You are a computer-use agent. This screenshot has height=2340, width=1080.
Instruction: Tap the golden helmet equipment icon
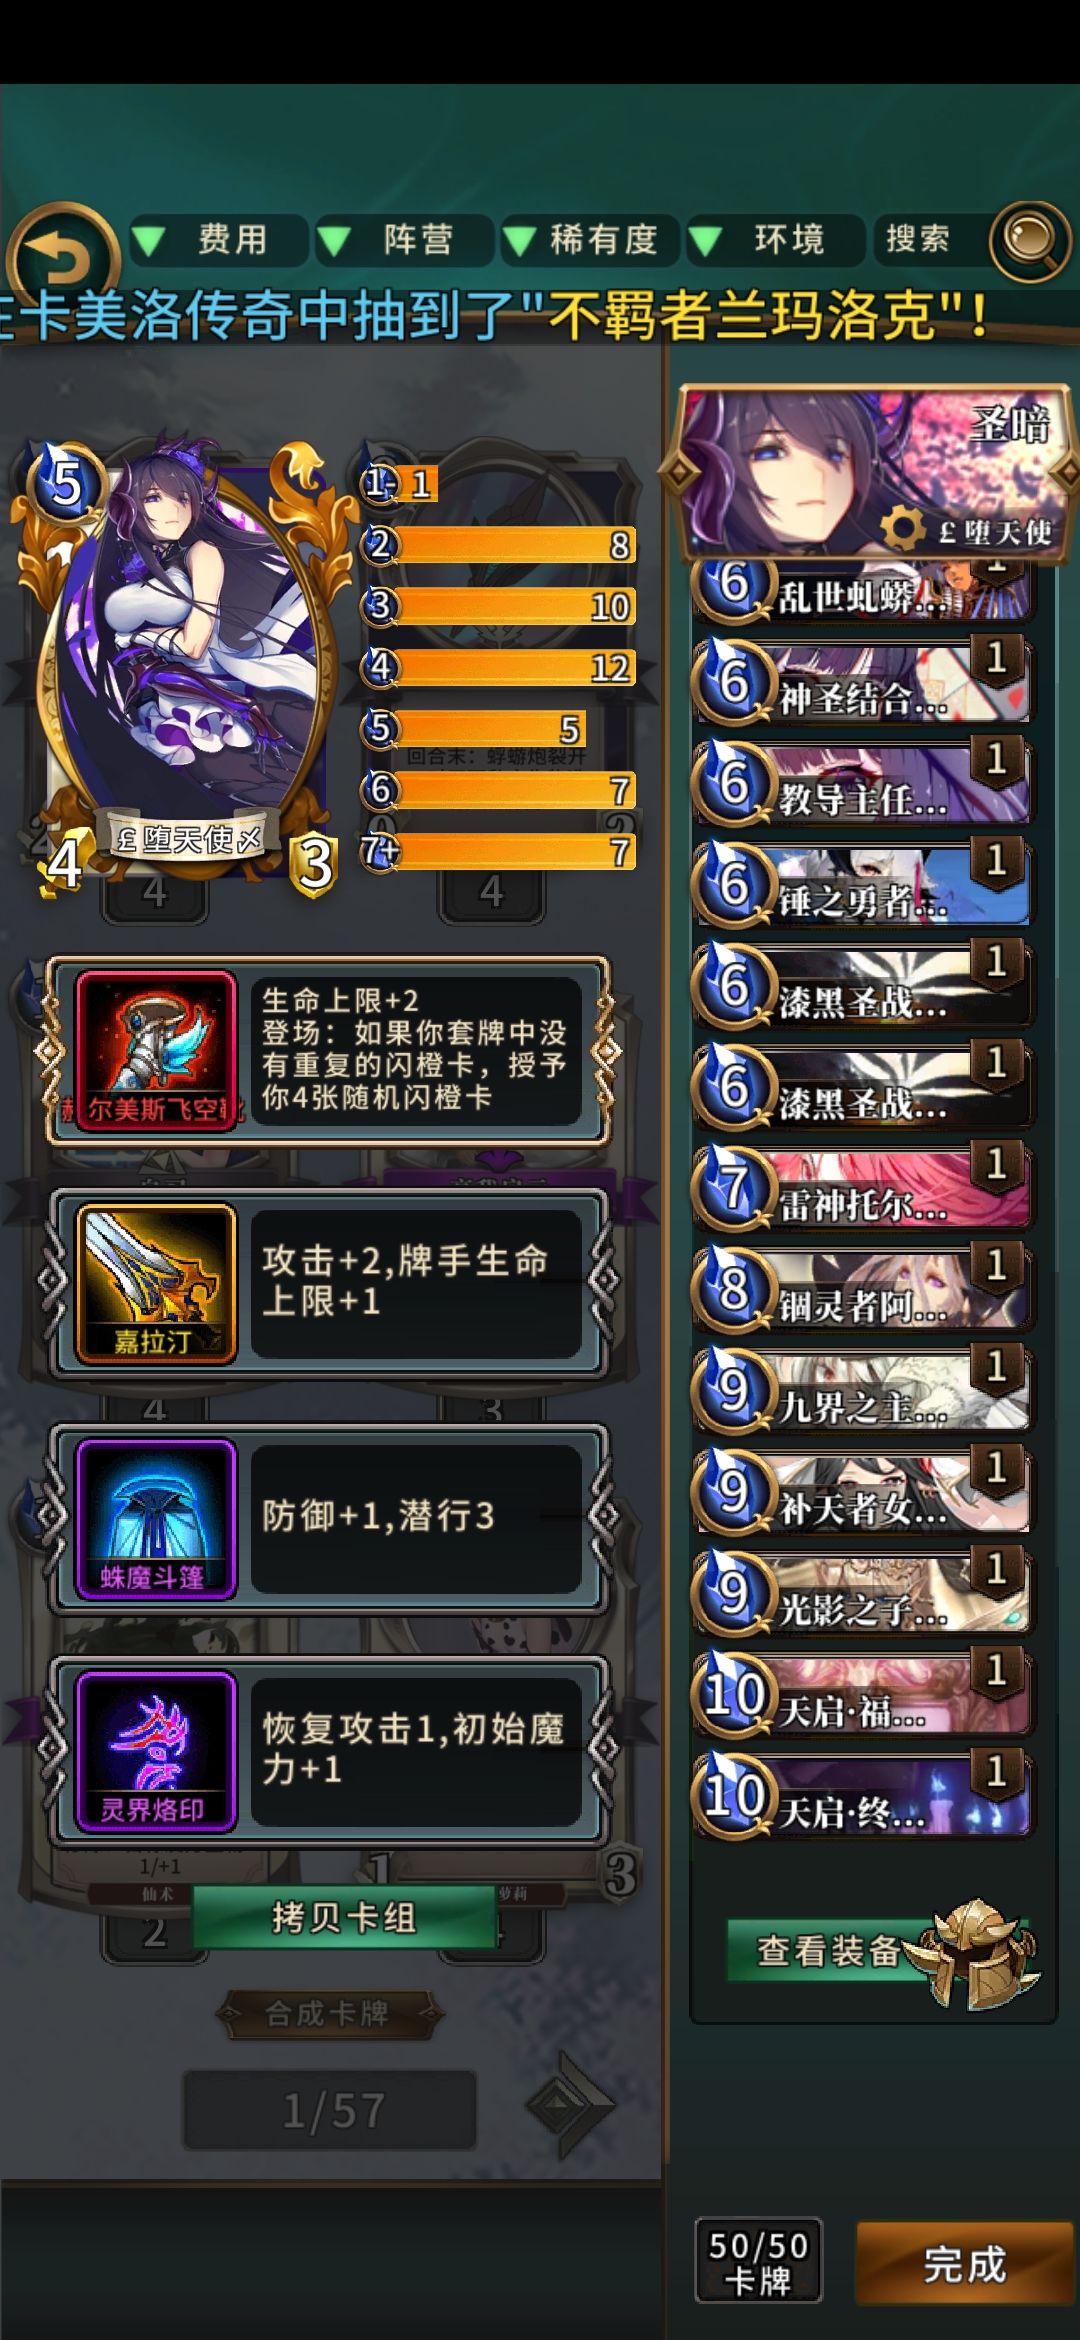click(x=975, y=1952)
